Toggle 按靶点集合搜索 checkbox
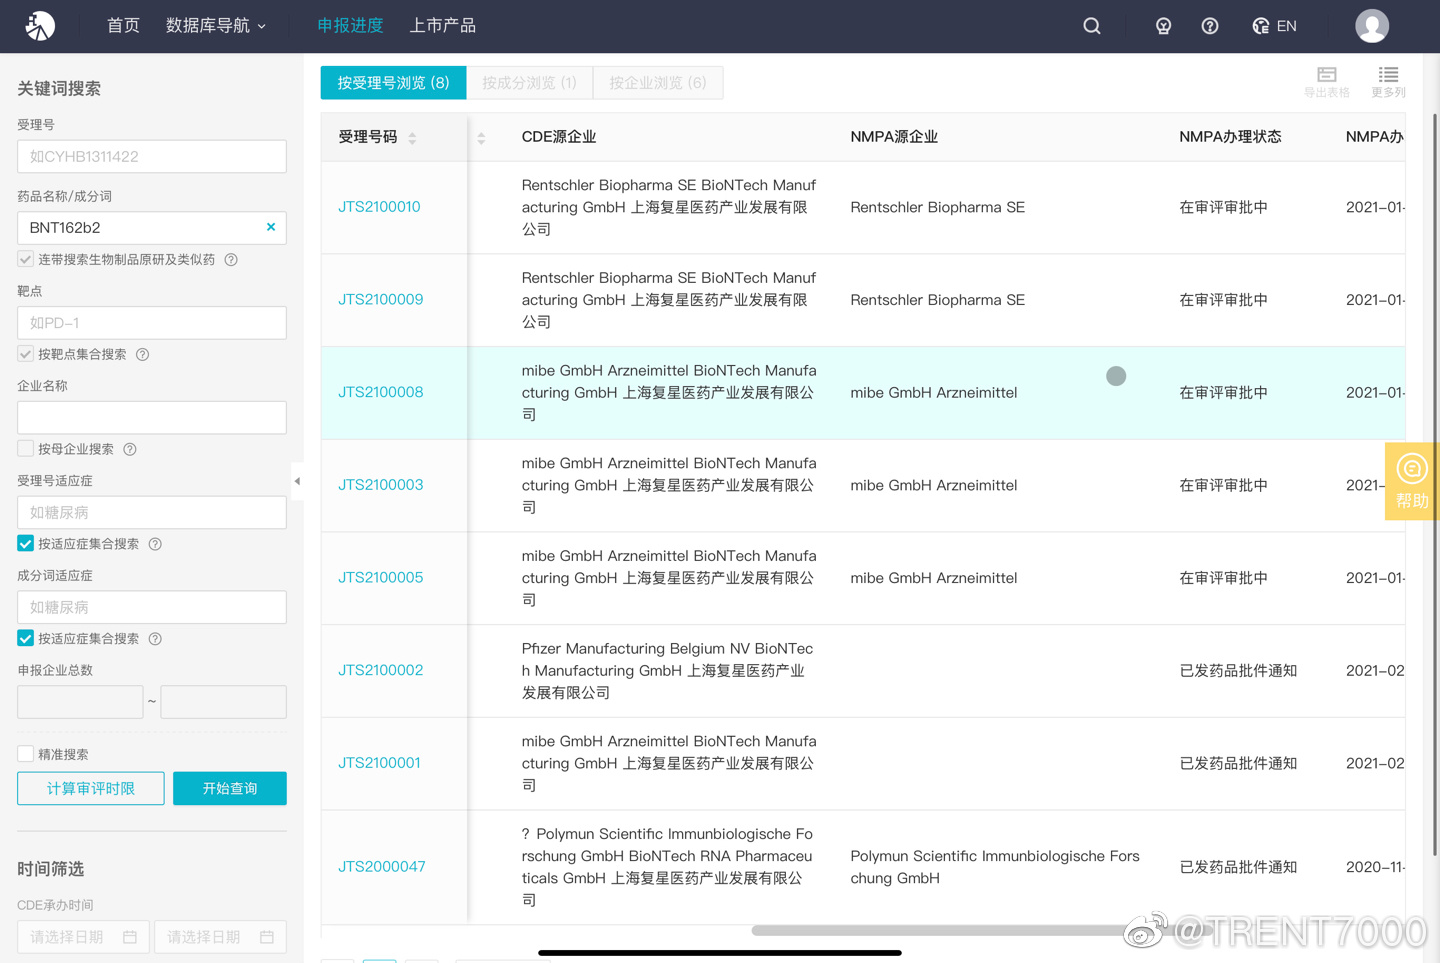Viewport: 1440px width, 963px height. pos(26,354)
